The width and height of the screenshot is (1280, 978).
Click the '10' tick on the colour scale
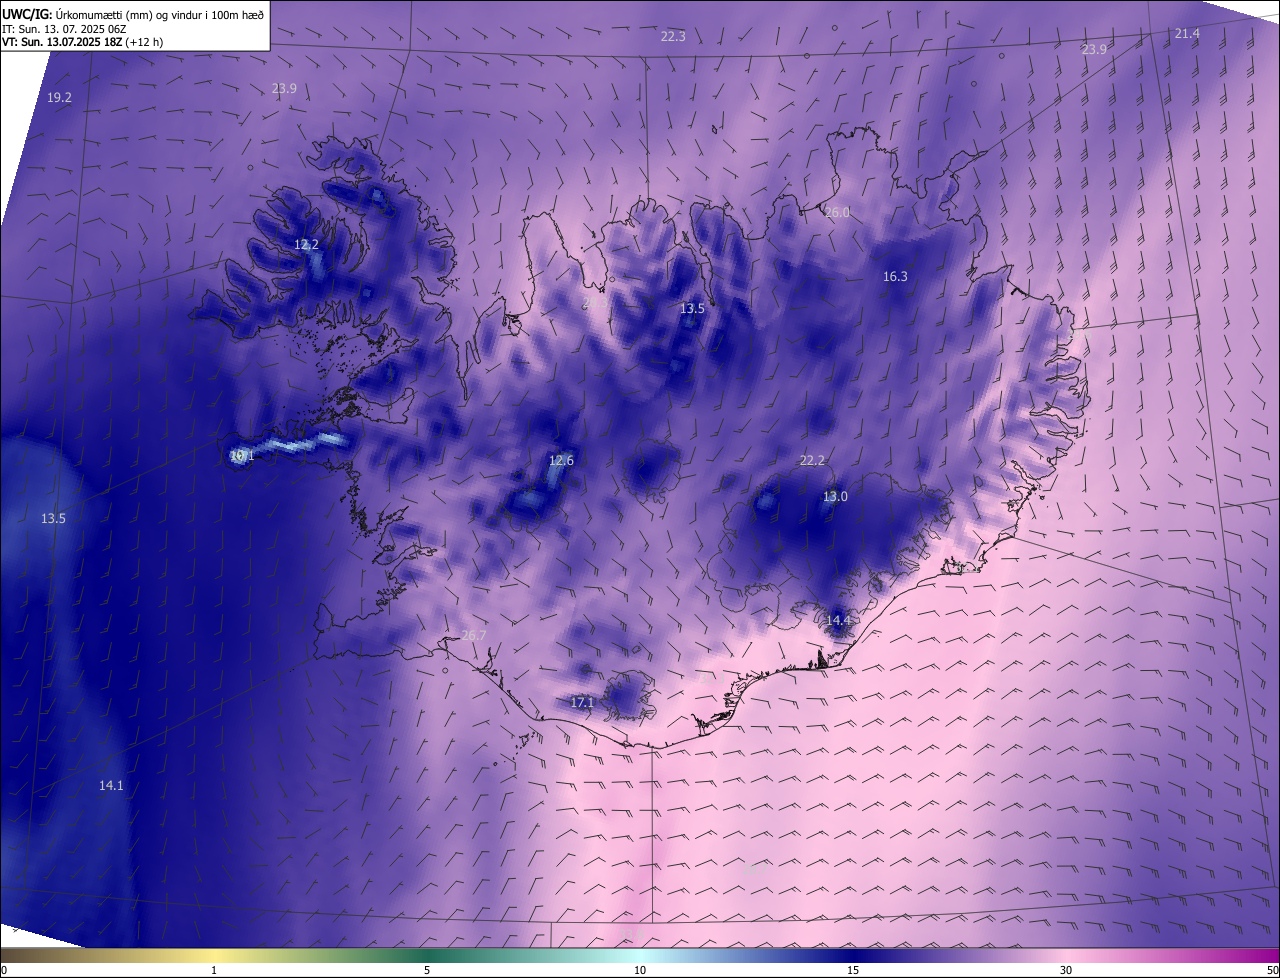[640, 970]
